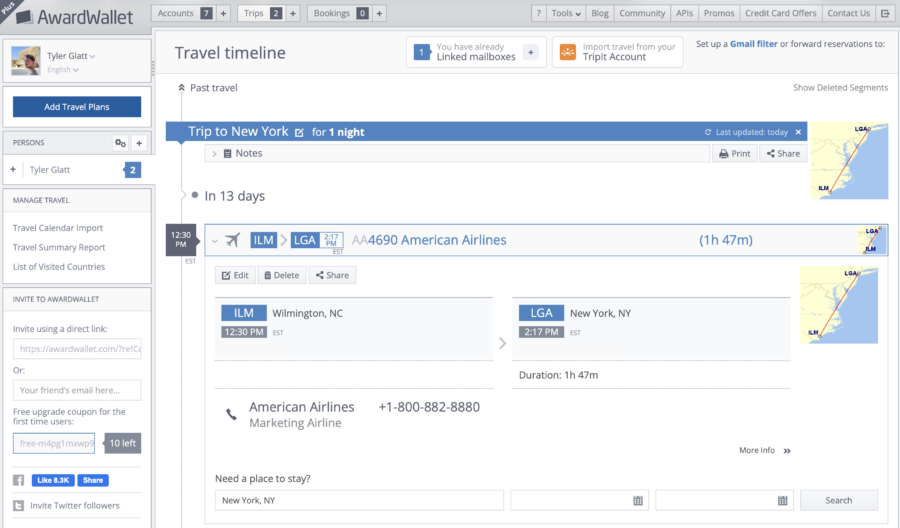Click the hotel Search button
The width and height of the screenshot is (900, 528).
[x=839, y=500]
